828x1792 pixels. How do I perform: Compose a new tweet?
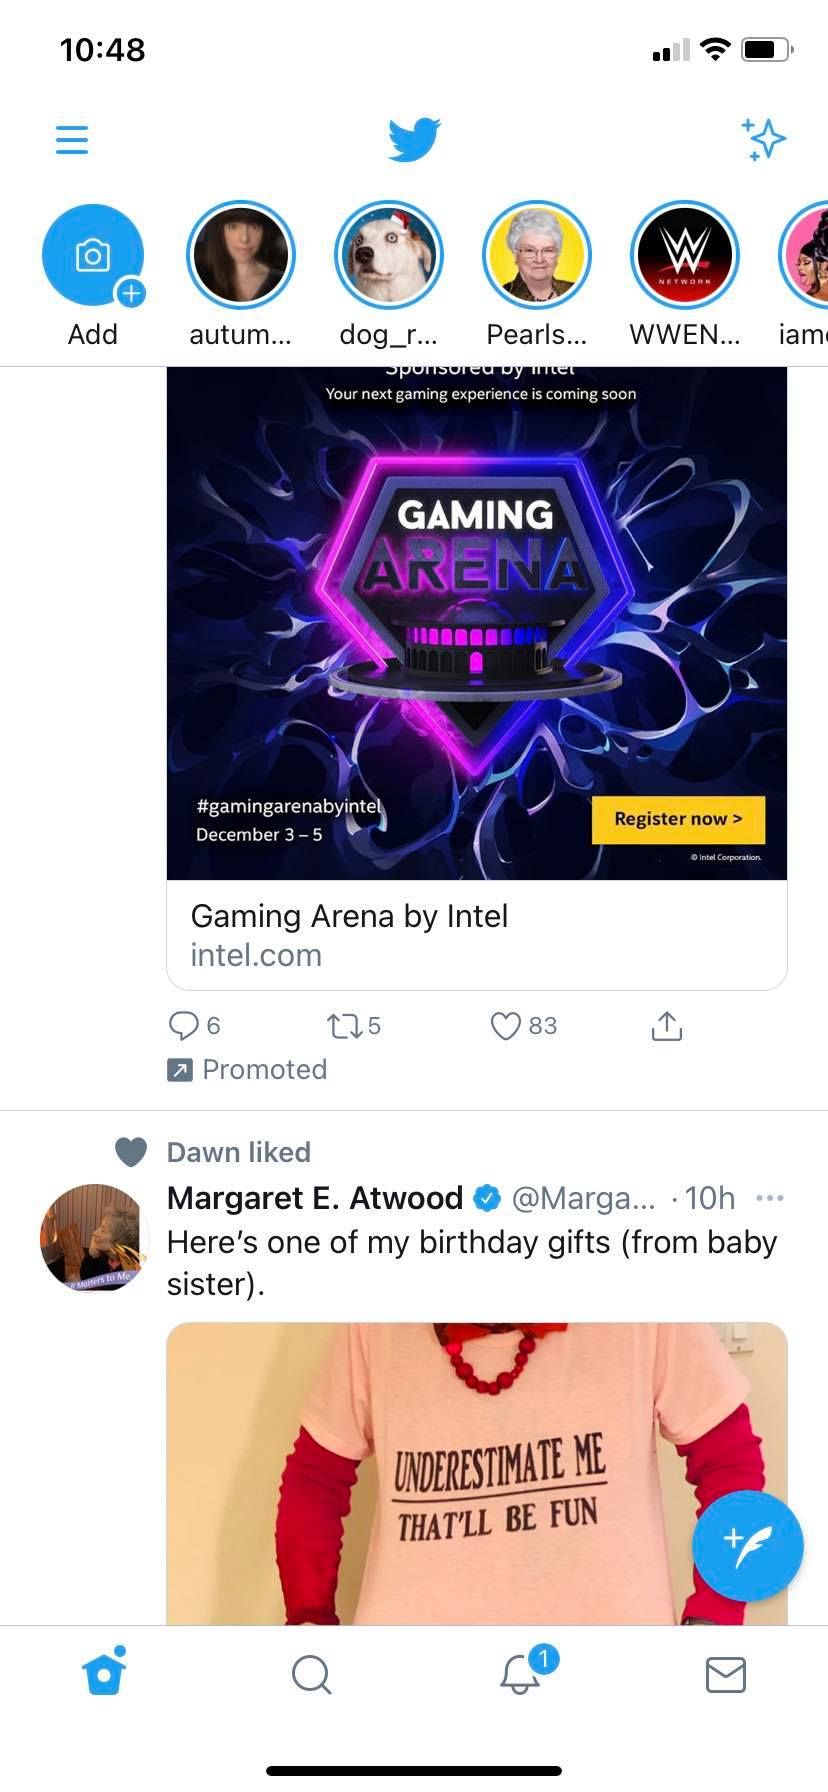747,1545
